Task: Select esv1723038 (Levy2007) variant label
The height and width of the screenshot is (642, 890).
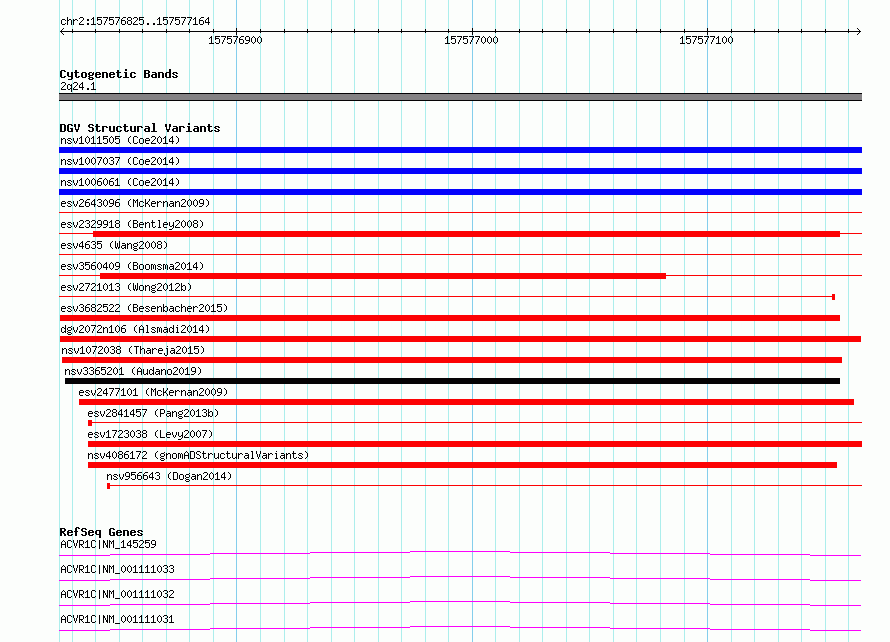Action: [x=150, y=434]
